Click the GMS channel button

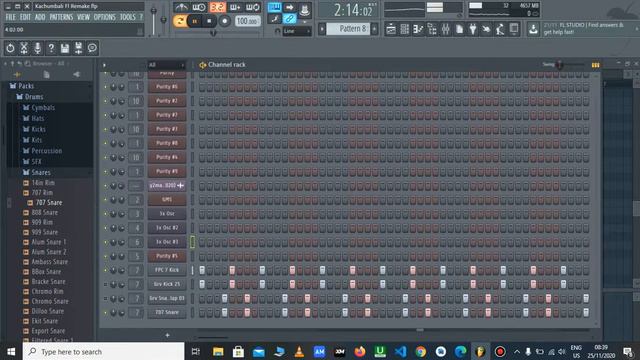click(167, 200)
